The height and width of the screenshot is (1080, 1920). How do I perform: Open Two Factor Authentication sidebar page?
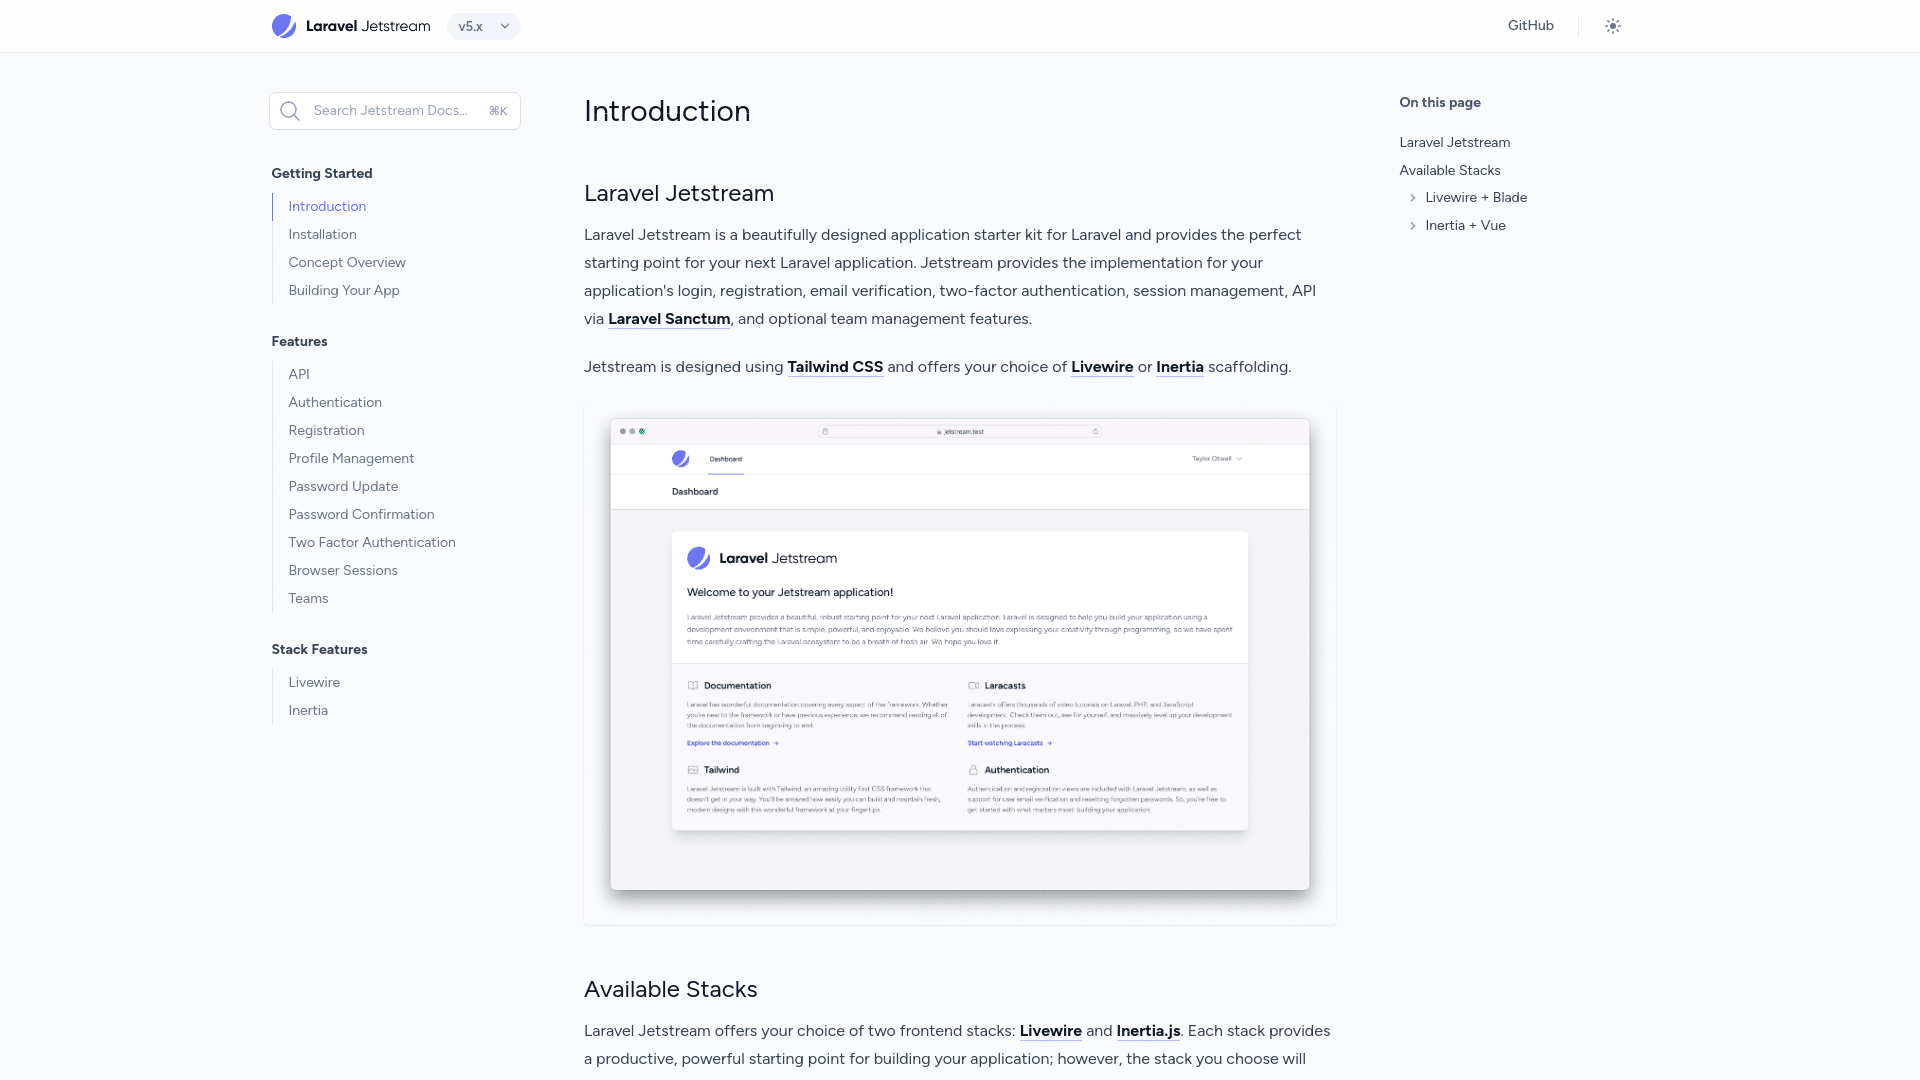tap(372, 542)
